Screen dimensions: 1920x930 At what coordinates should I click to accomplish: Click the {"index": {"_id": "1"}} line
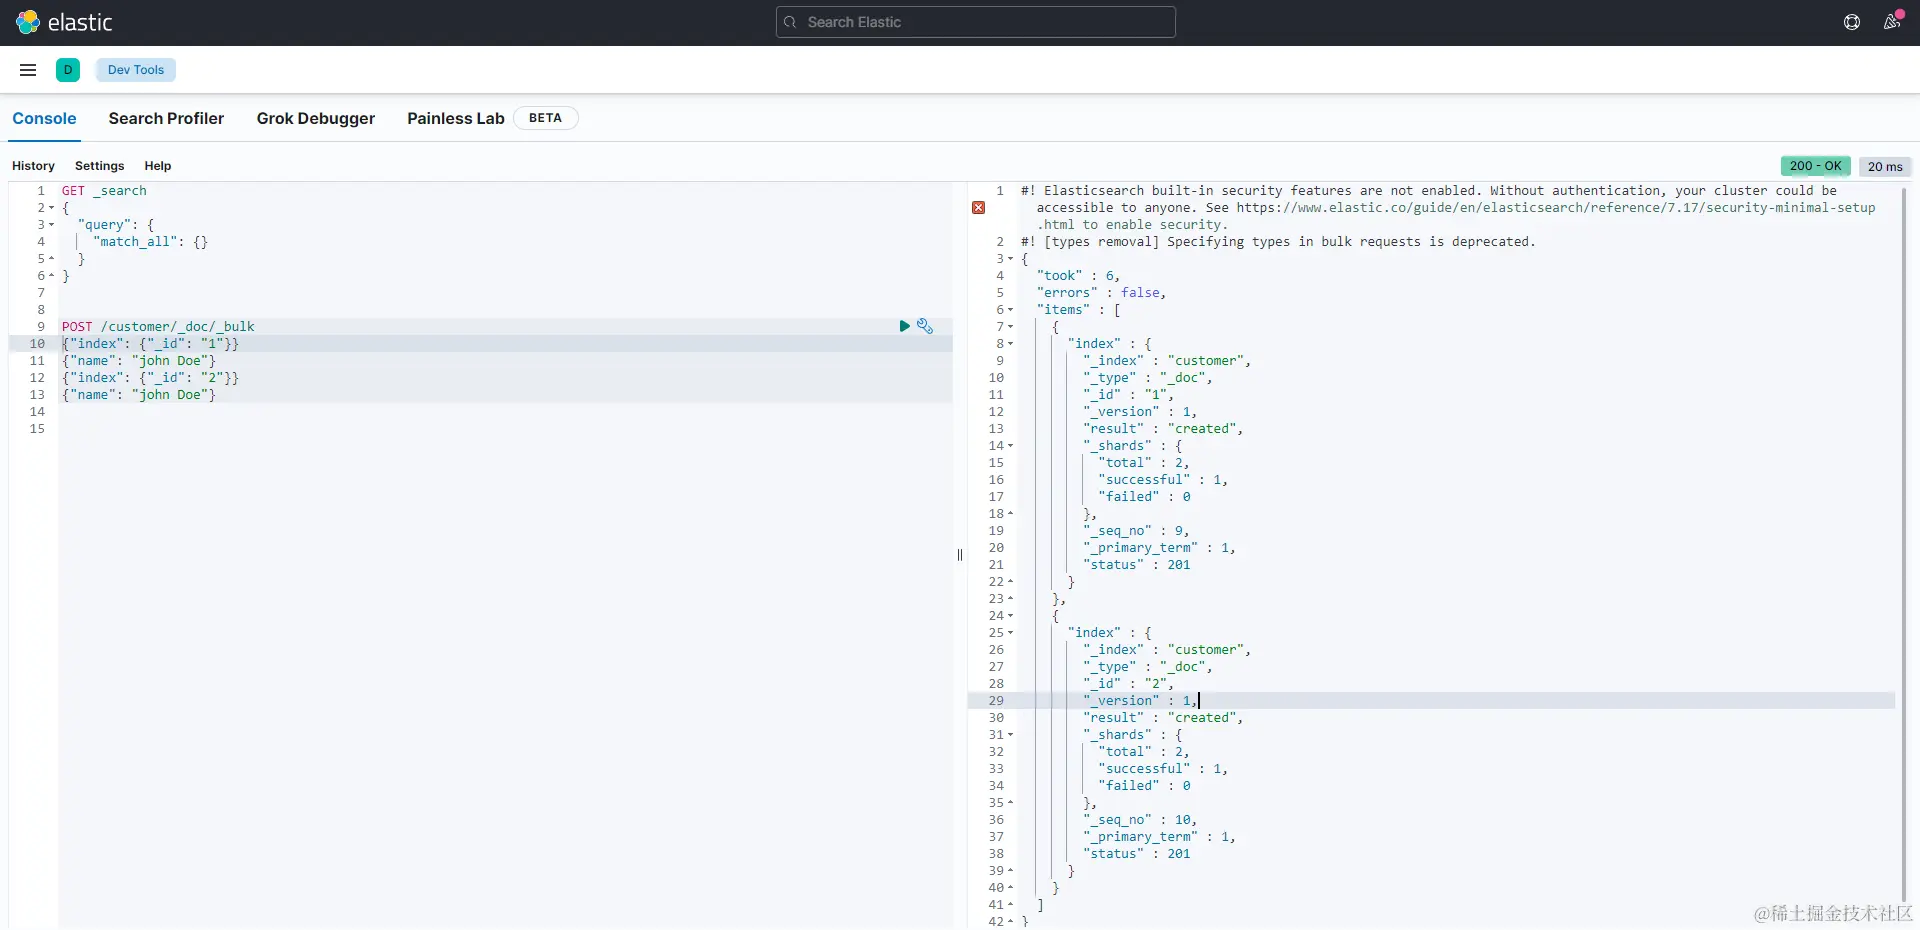click(x=150, y=344)
